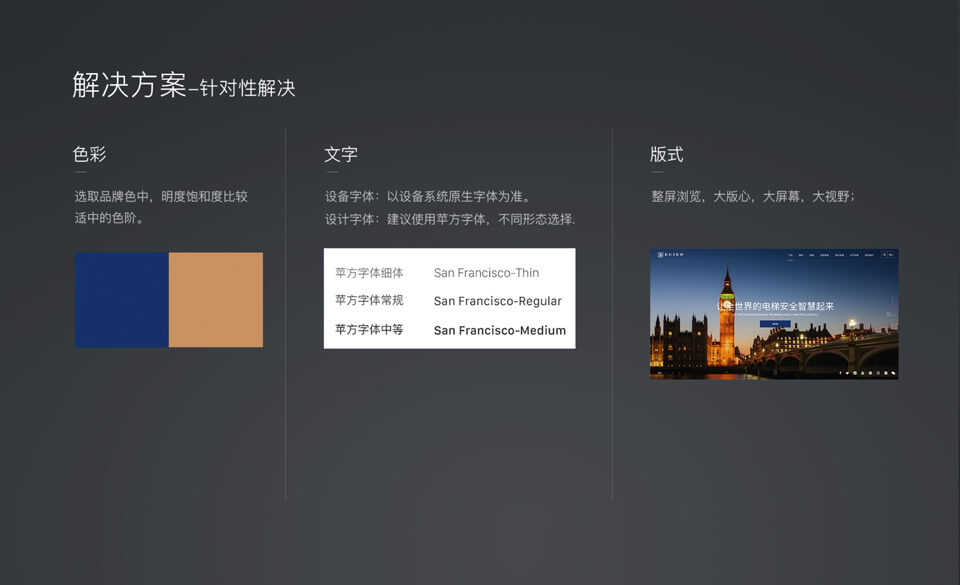Click the 苹方字体中等 label
960x585 pixels.
369,330
